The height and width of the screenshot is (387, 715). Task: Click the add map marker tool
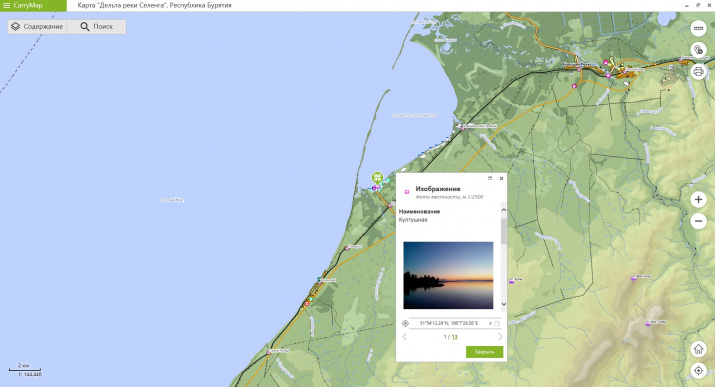[x=698, y=50]
